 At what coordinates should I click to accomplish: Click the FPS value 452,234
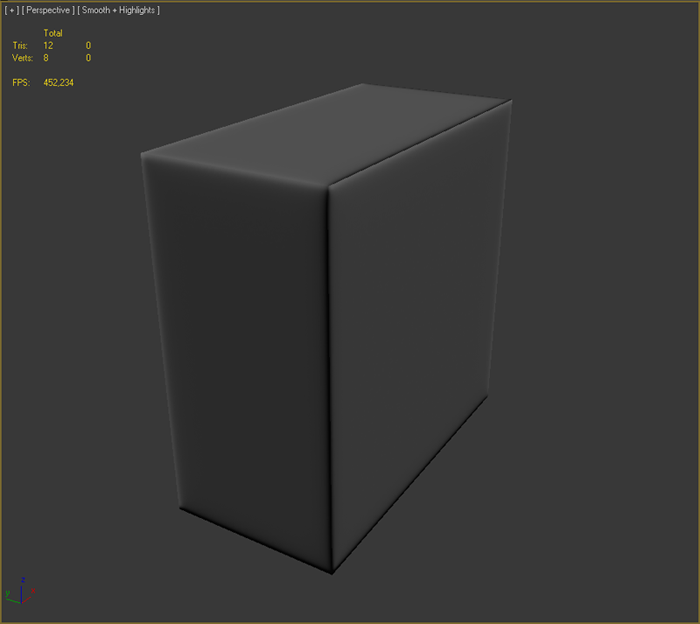pyautogui.click(x=58, y=83)
